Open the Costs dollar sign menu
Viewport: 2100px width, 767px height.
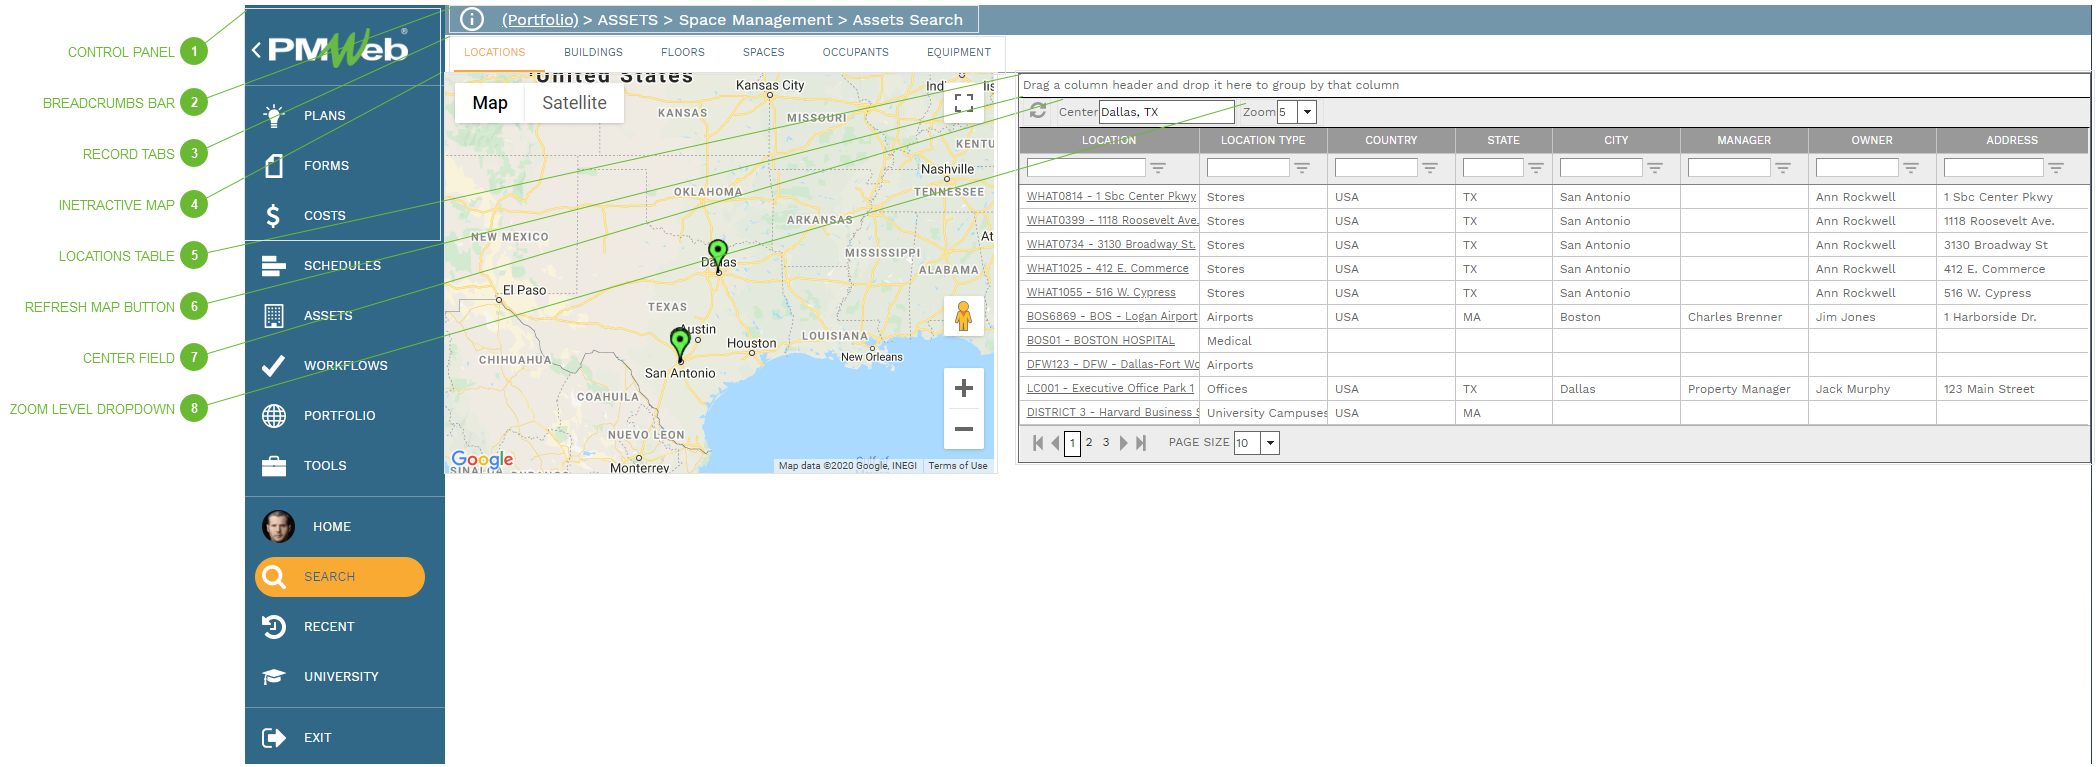click(x=273, y=216)
